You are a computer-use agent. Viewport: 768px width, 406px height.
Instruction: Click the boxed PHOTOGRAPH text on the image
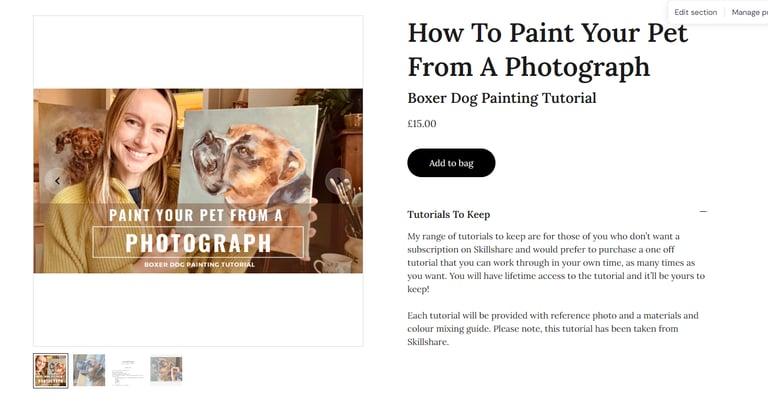(x=197, y=242)
